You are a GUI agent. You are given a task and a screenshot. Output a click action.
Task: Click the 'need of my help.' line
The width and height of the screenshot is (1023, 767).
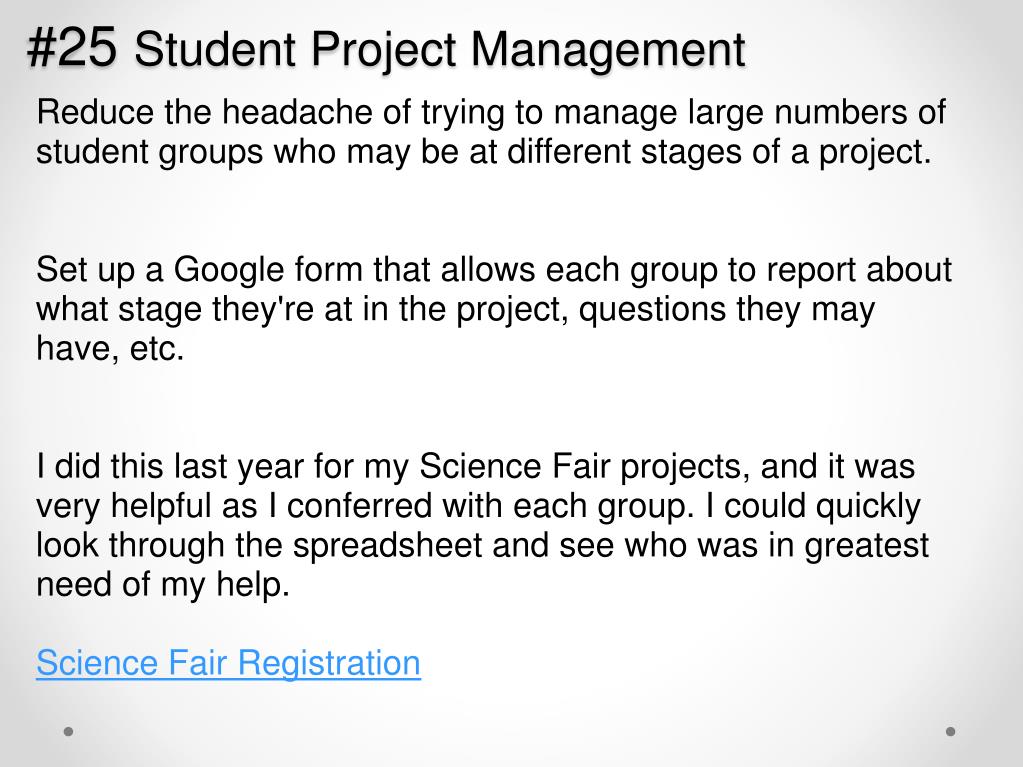[163, 585]
